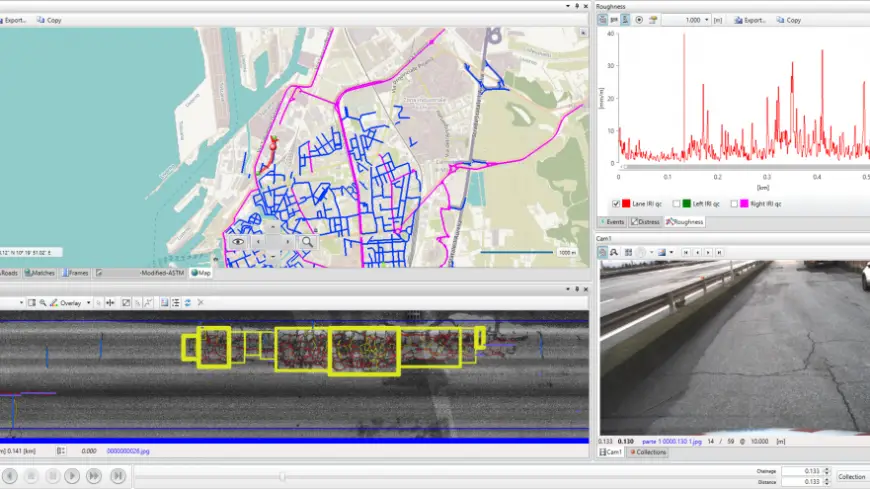This screenshot has height=489, width=870.
Task: Click the skip to end playback button
Action: (118, 476)
